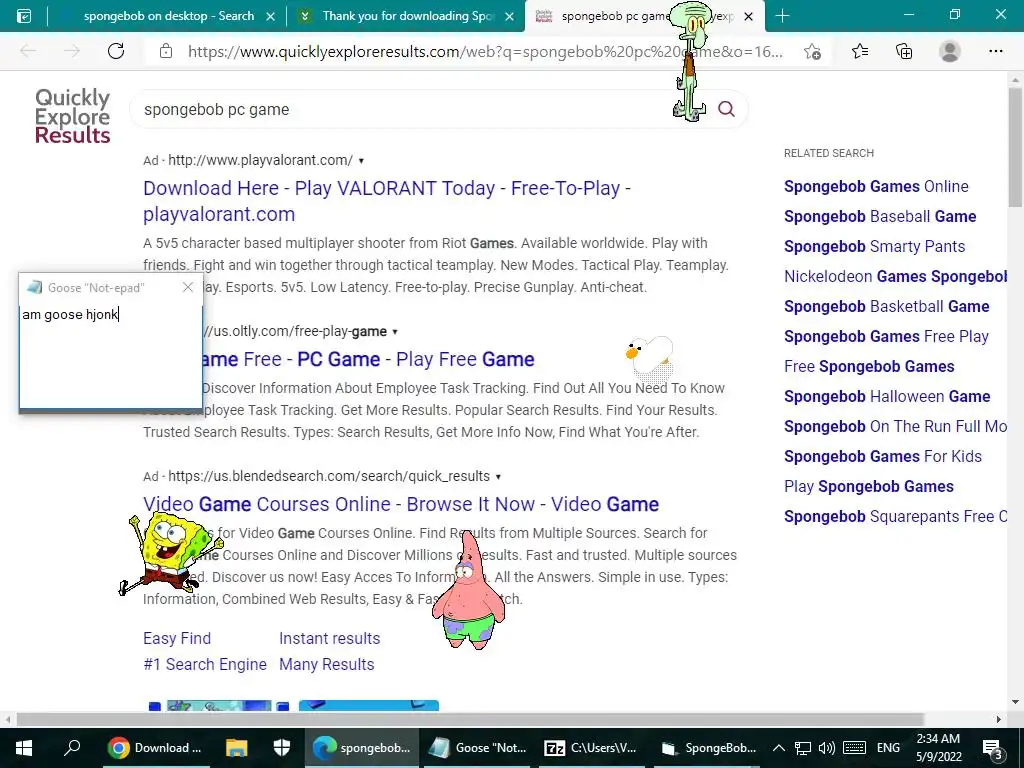Viewport: 1024px width, 768px height.
Task: Open Windows Security shield in taskbar
Action: pos(281,748)
